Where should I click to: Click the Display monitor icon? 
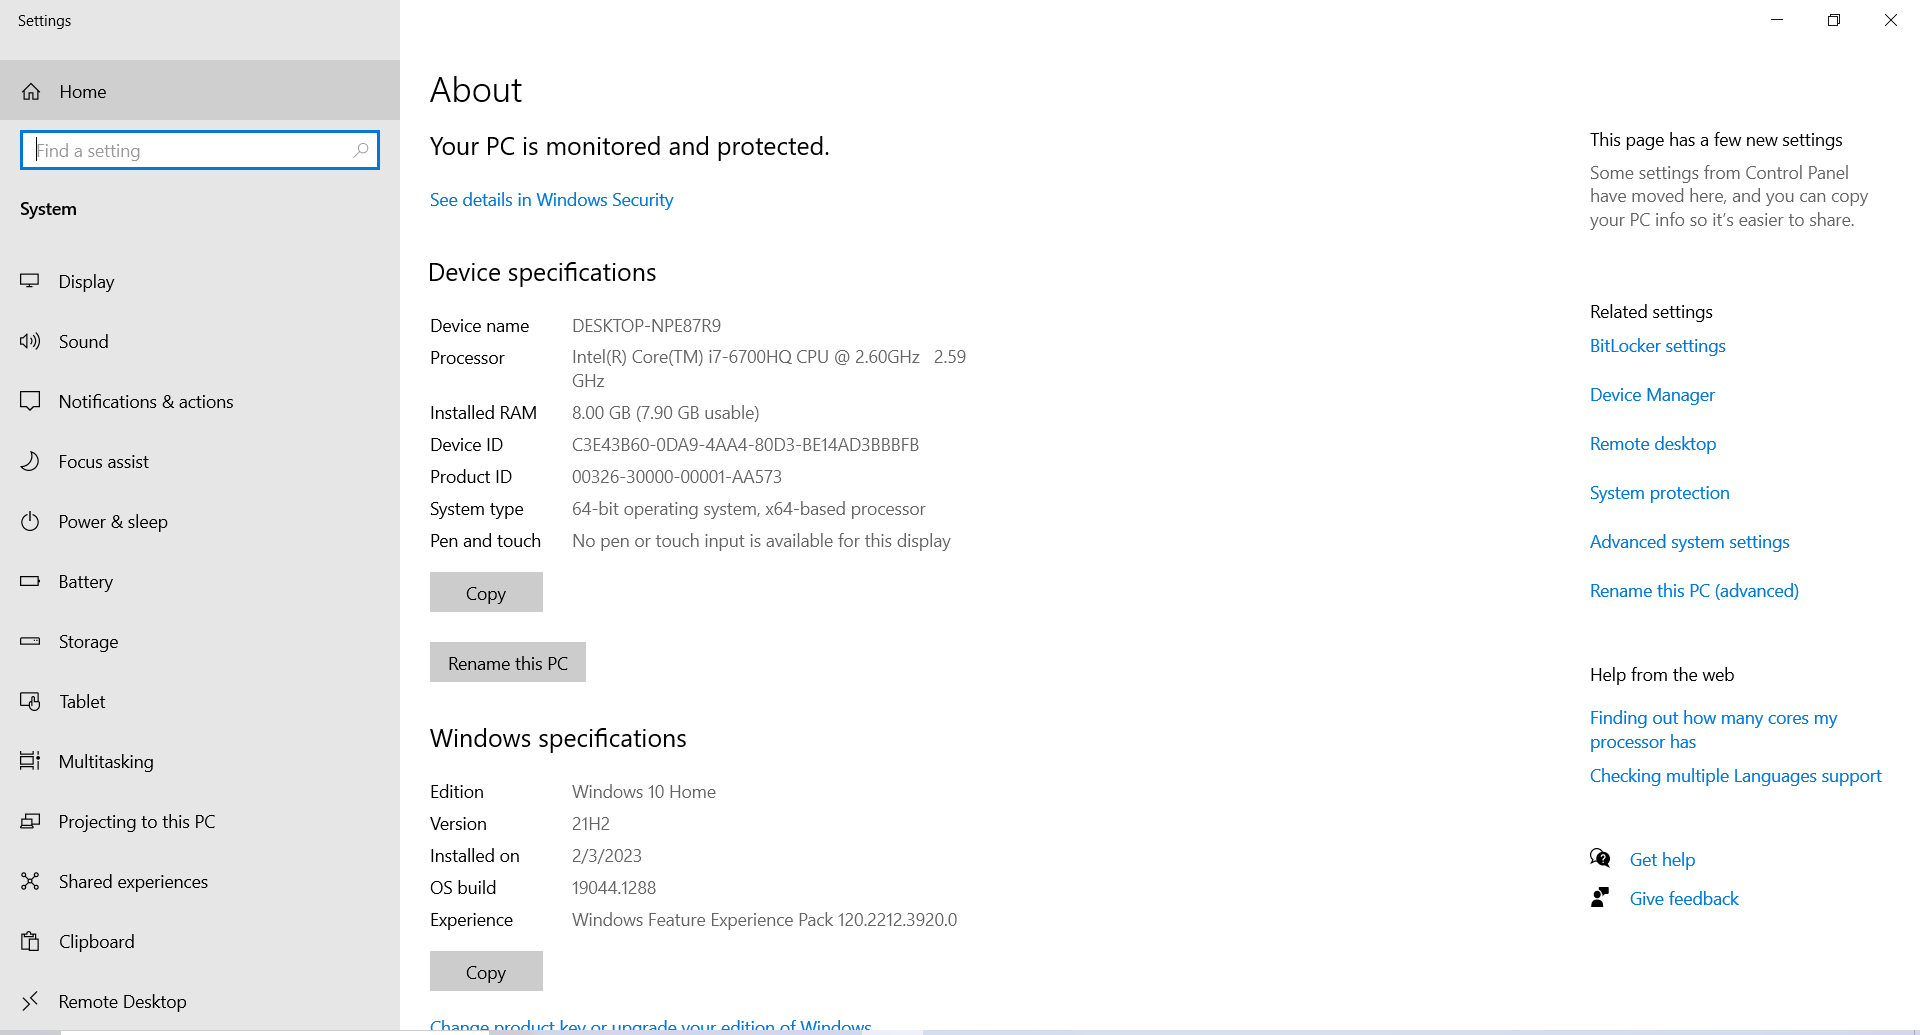pos(30,281)
